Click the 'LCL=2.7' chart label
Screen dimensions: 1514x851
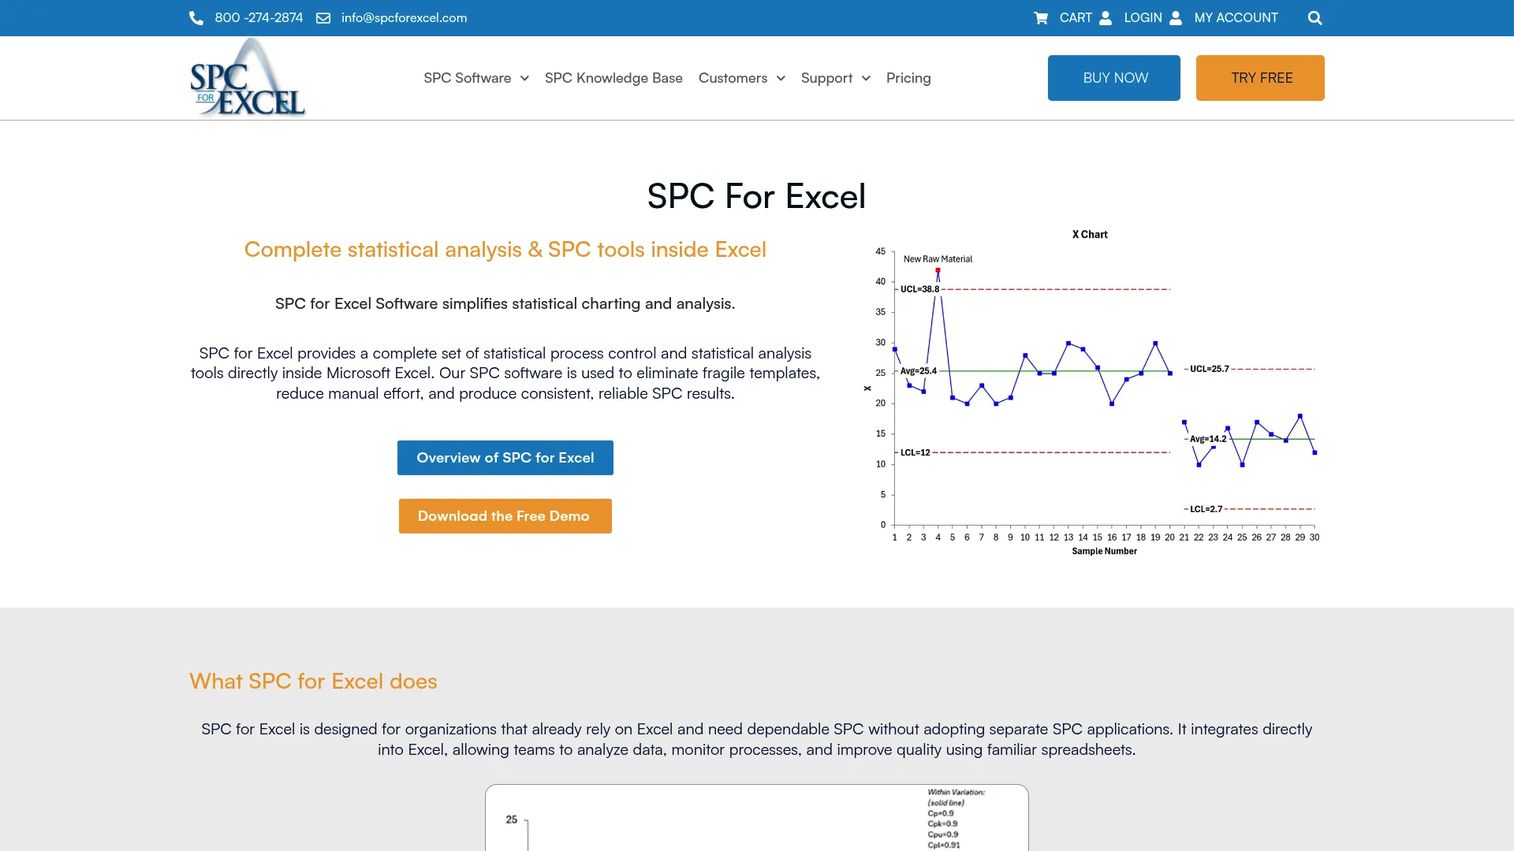[1206, 509]
